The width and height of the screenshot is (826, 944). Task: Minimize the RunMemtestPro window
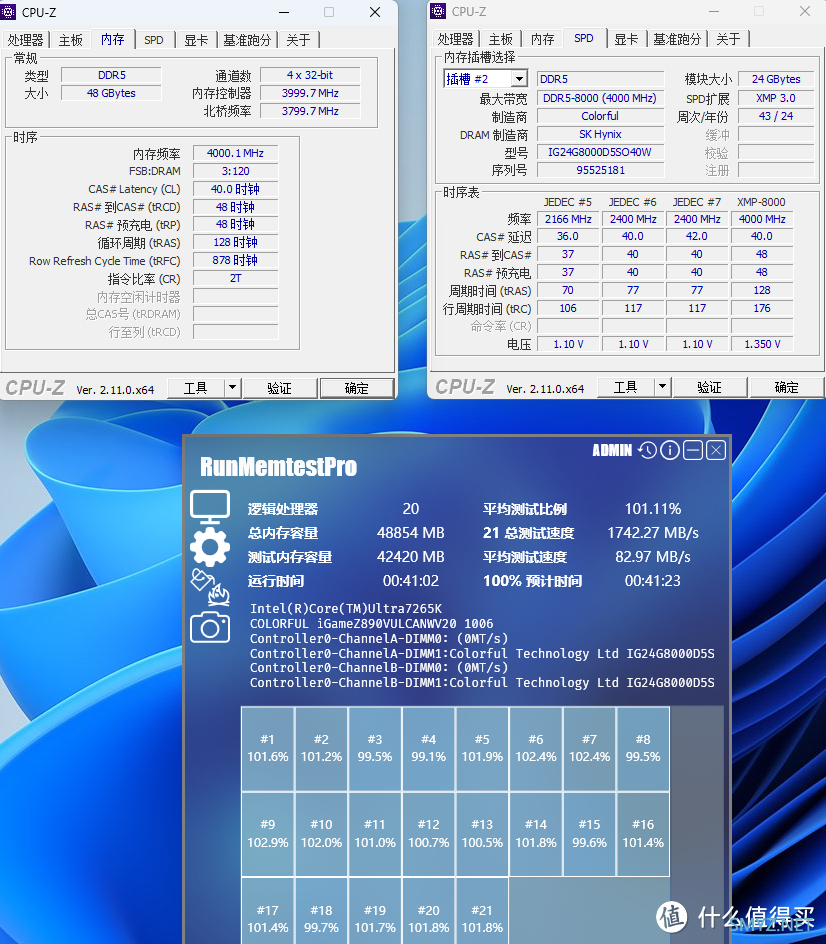tap(693, 450)
